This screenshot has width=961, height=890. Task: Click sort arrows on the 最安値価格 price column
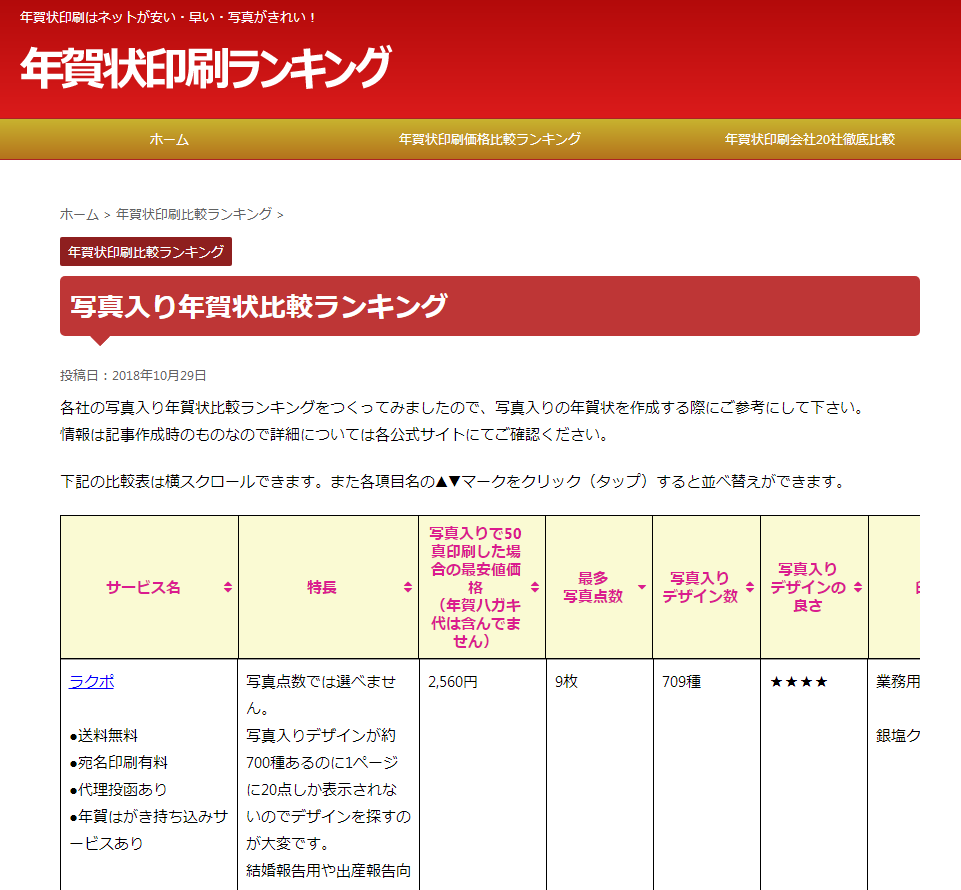pyautogui.click(x=535, y=588)
